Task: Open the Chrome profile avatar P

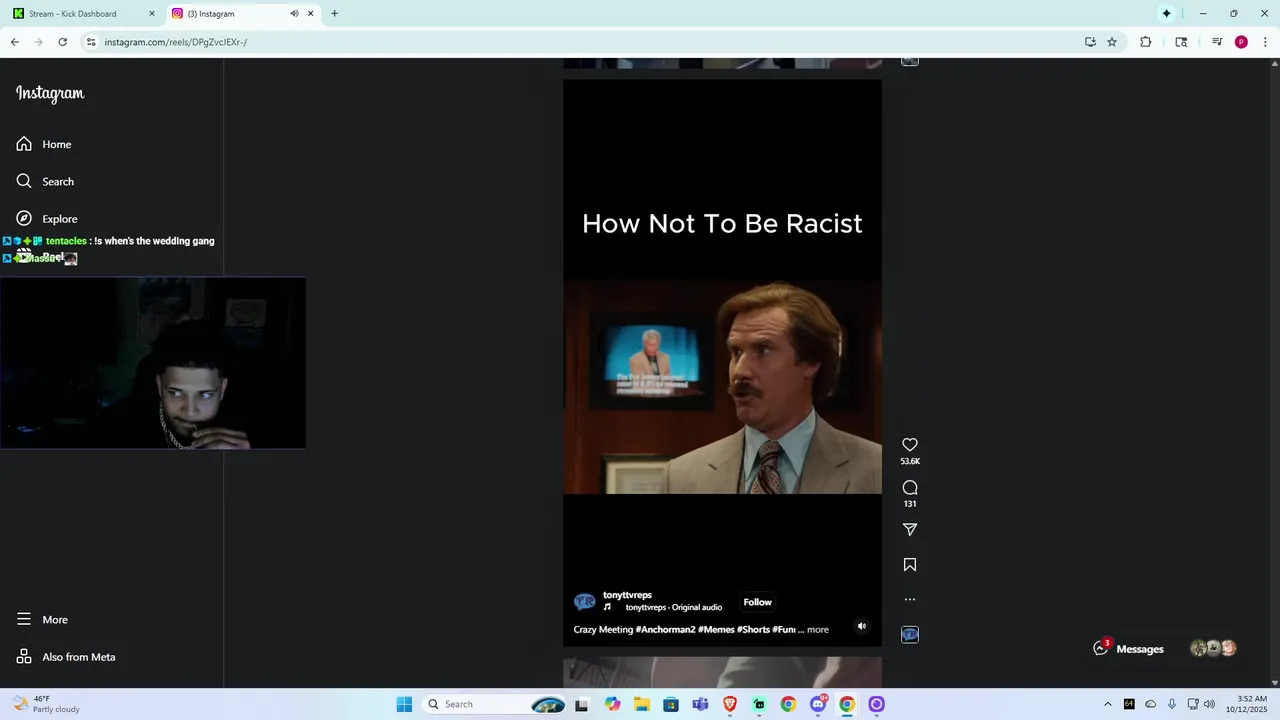Action: click(1241, 42)
